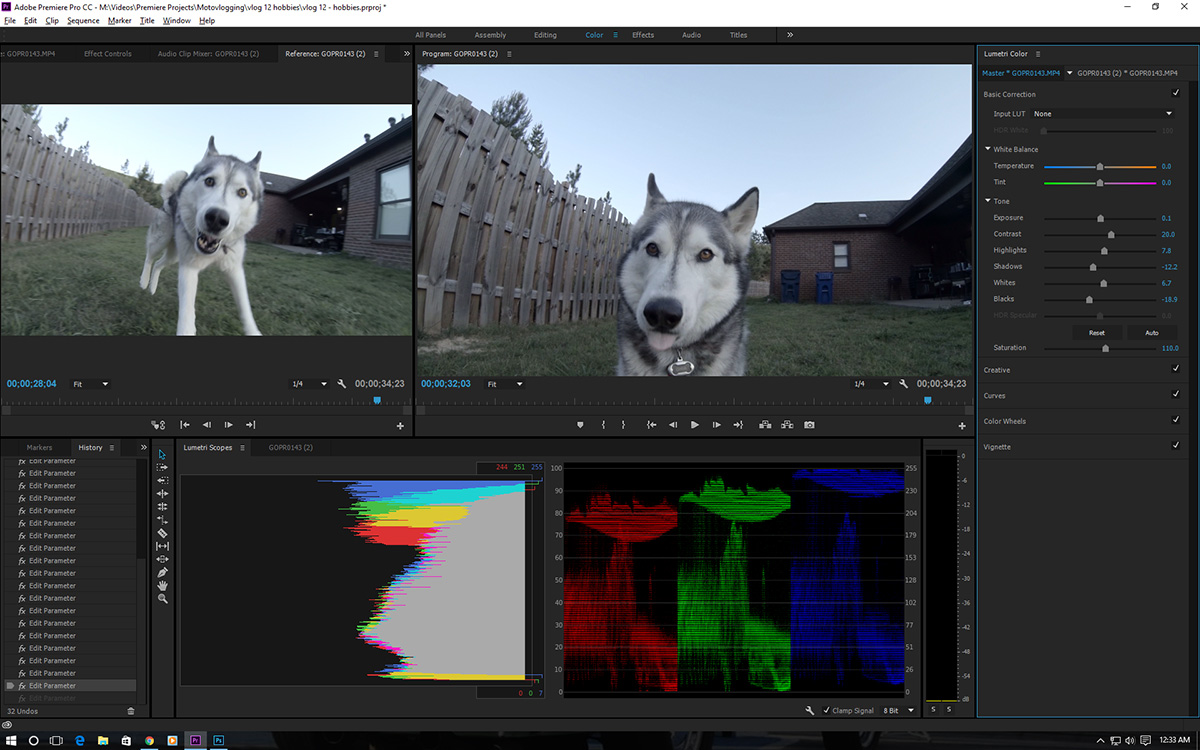The width and height of the screenshot is (1200, 750).
Task: Select the Track Select Backward tool
Action: [163, 480]
